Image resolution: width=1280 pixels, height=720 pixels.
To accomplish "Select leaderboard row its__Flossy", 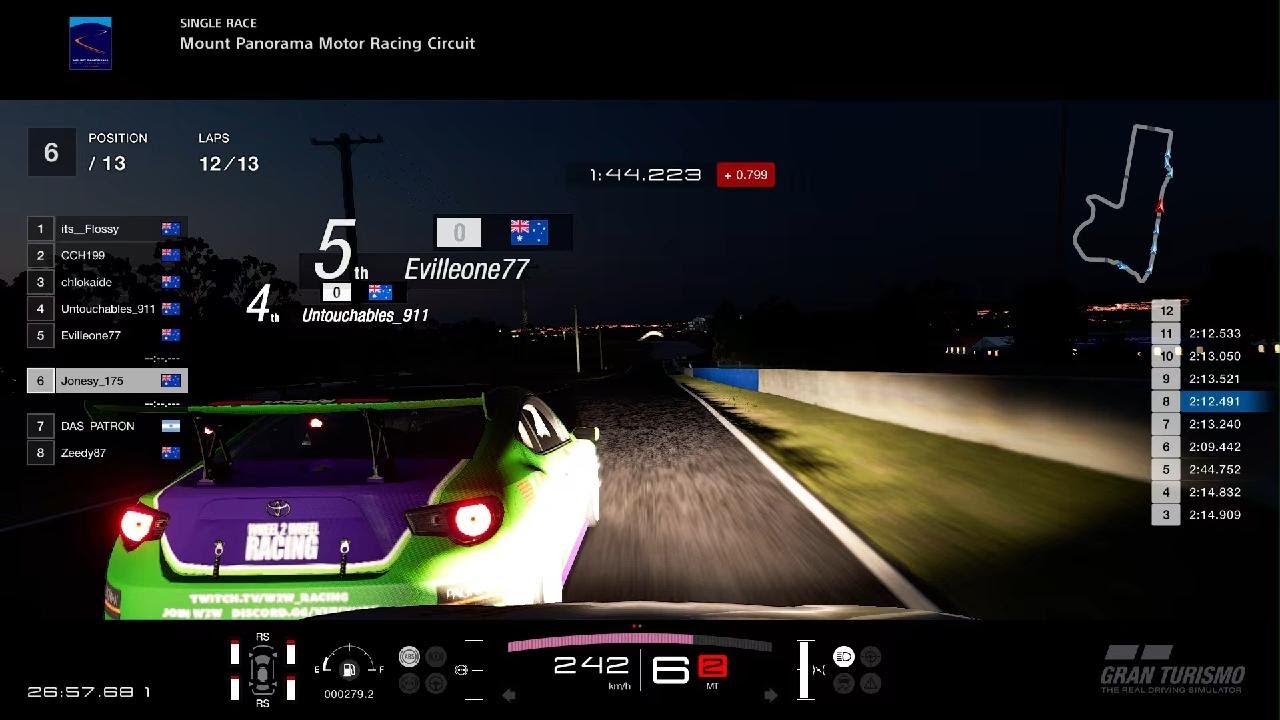I will (107, 229).
